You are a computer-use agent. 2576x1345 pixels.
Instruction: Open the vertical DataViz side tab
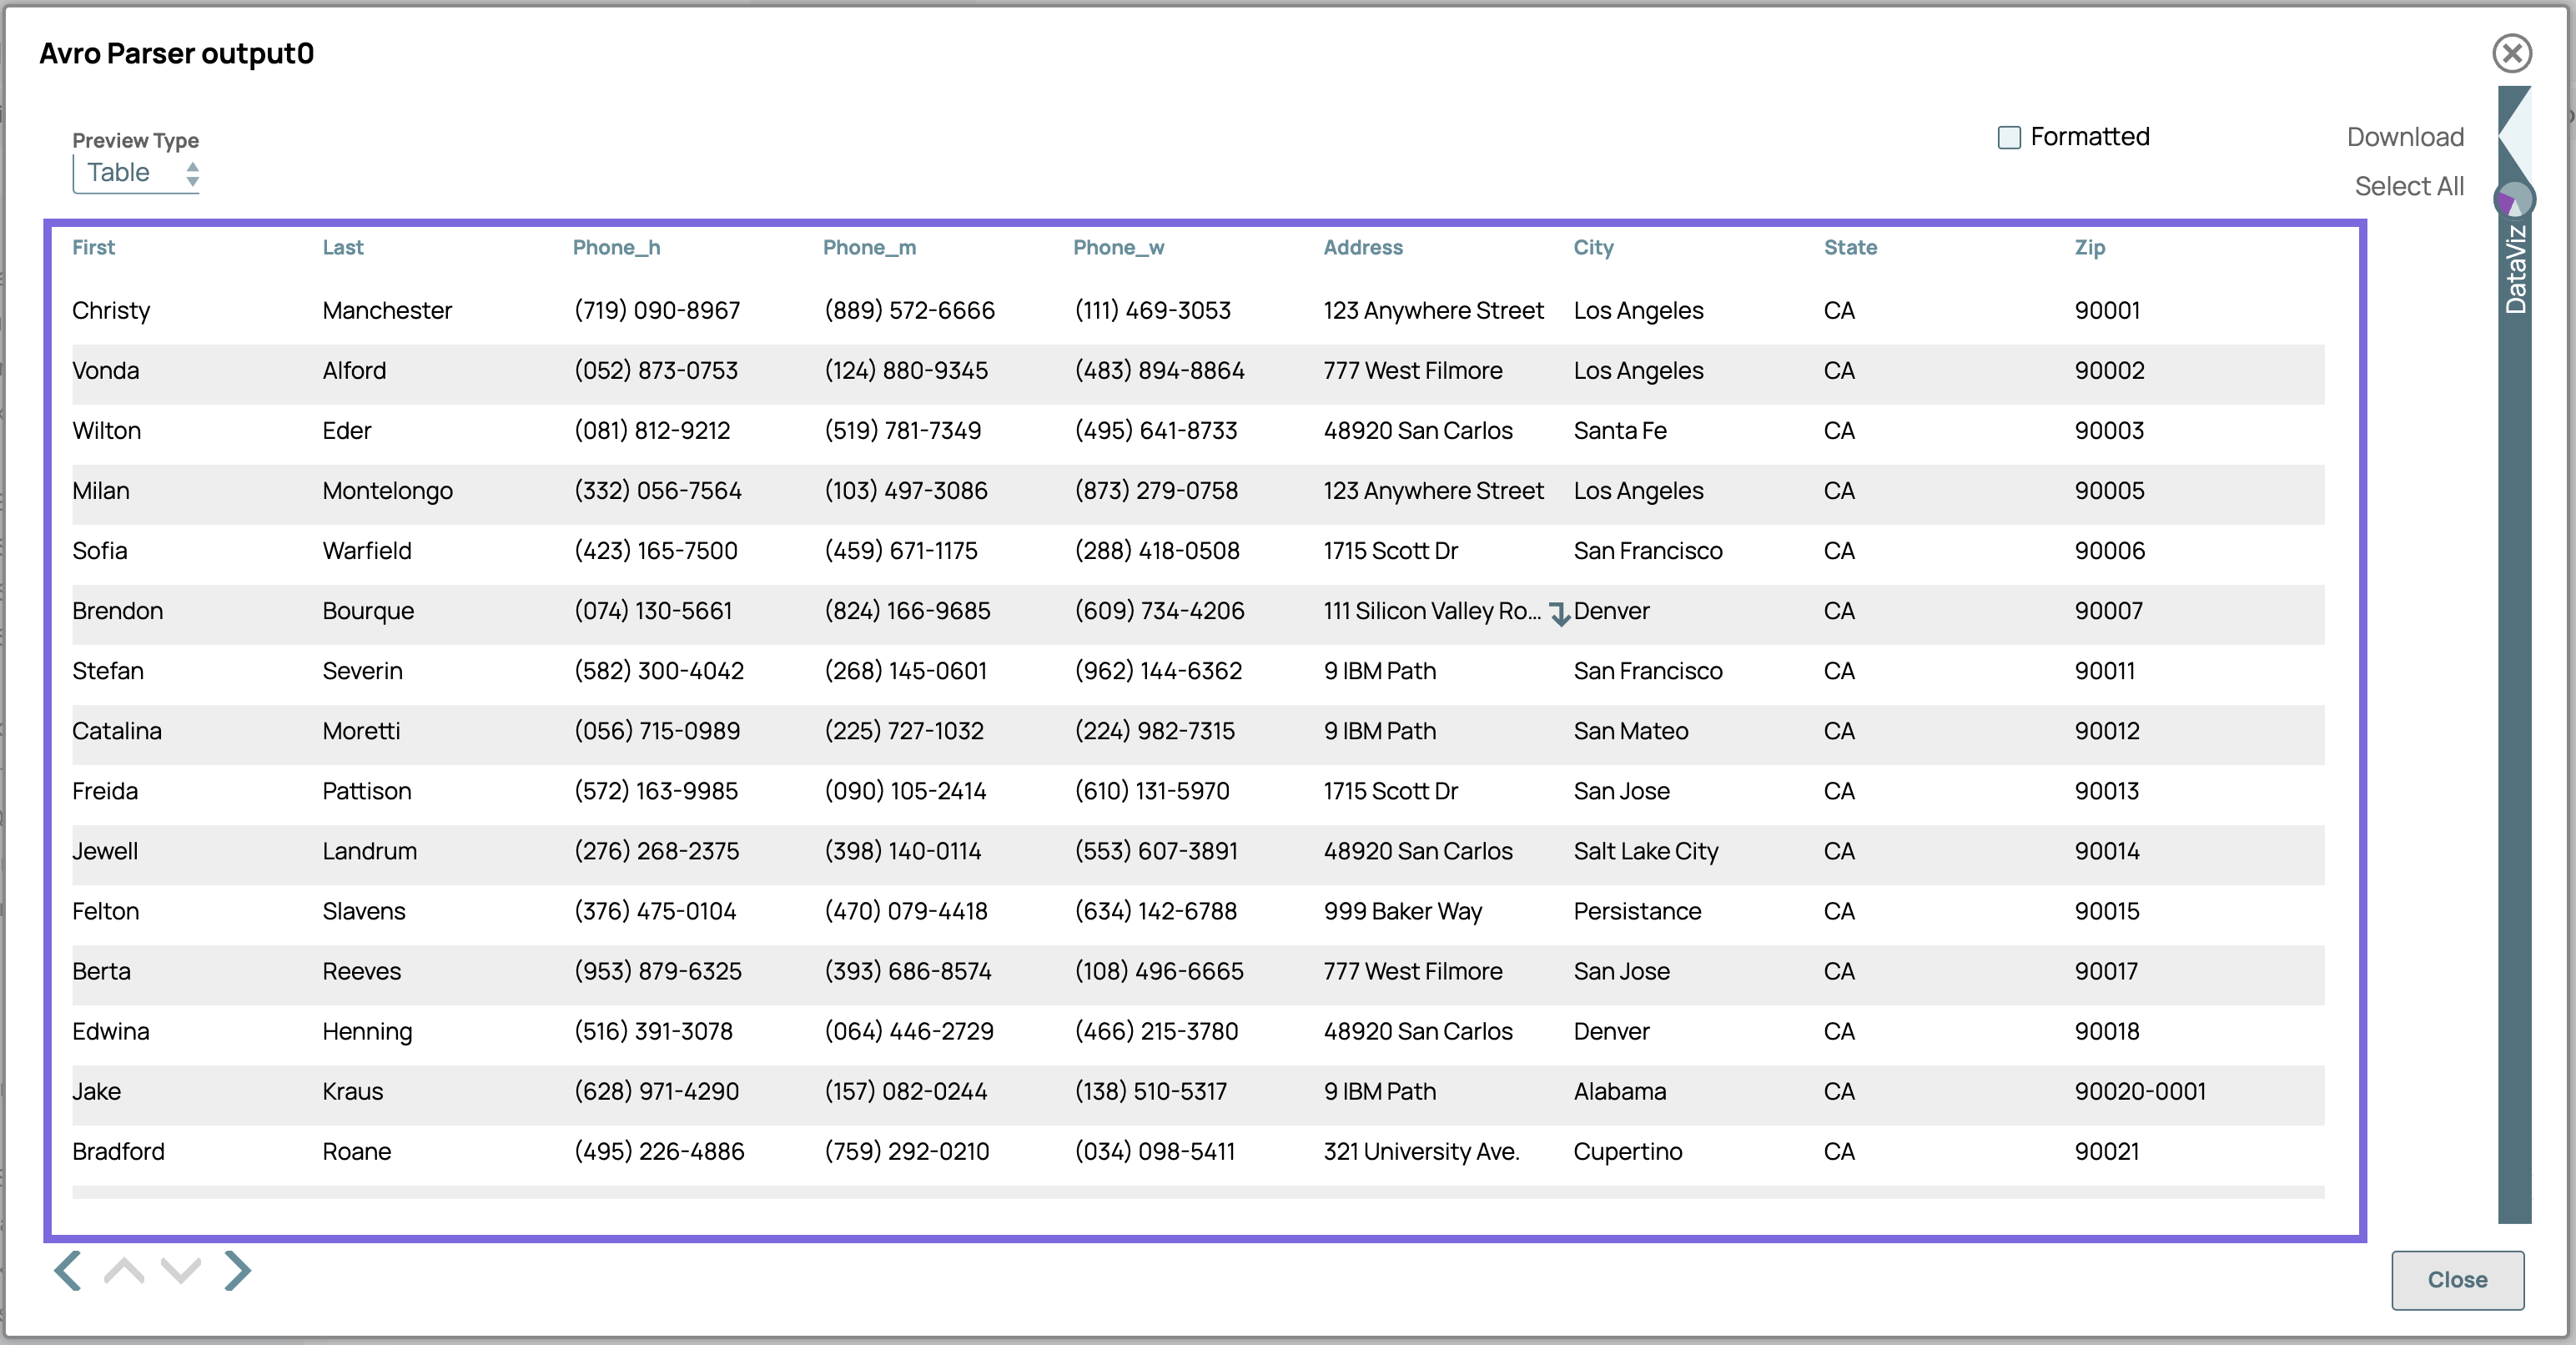click(2515, 270)
